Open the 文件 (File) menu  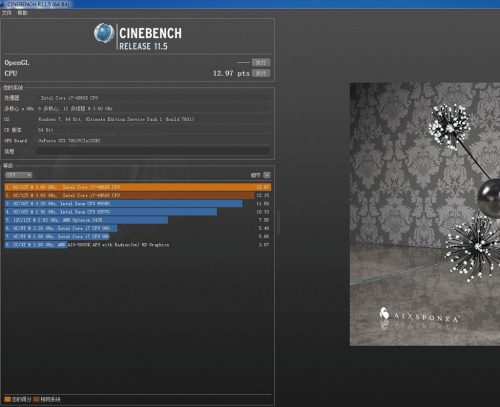(7, 13)
